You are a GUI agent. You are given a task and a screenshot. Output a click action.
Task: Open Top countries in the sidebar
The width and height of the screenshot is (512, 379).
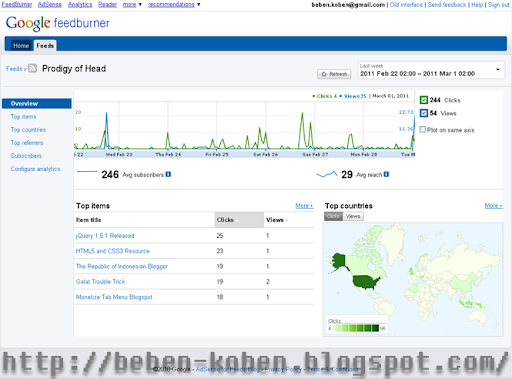click(x=28, y=130)
